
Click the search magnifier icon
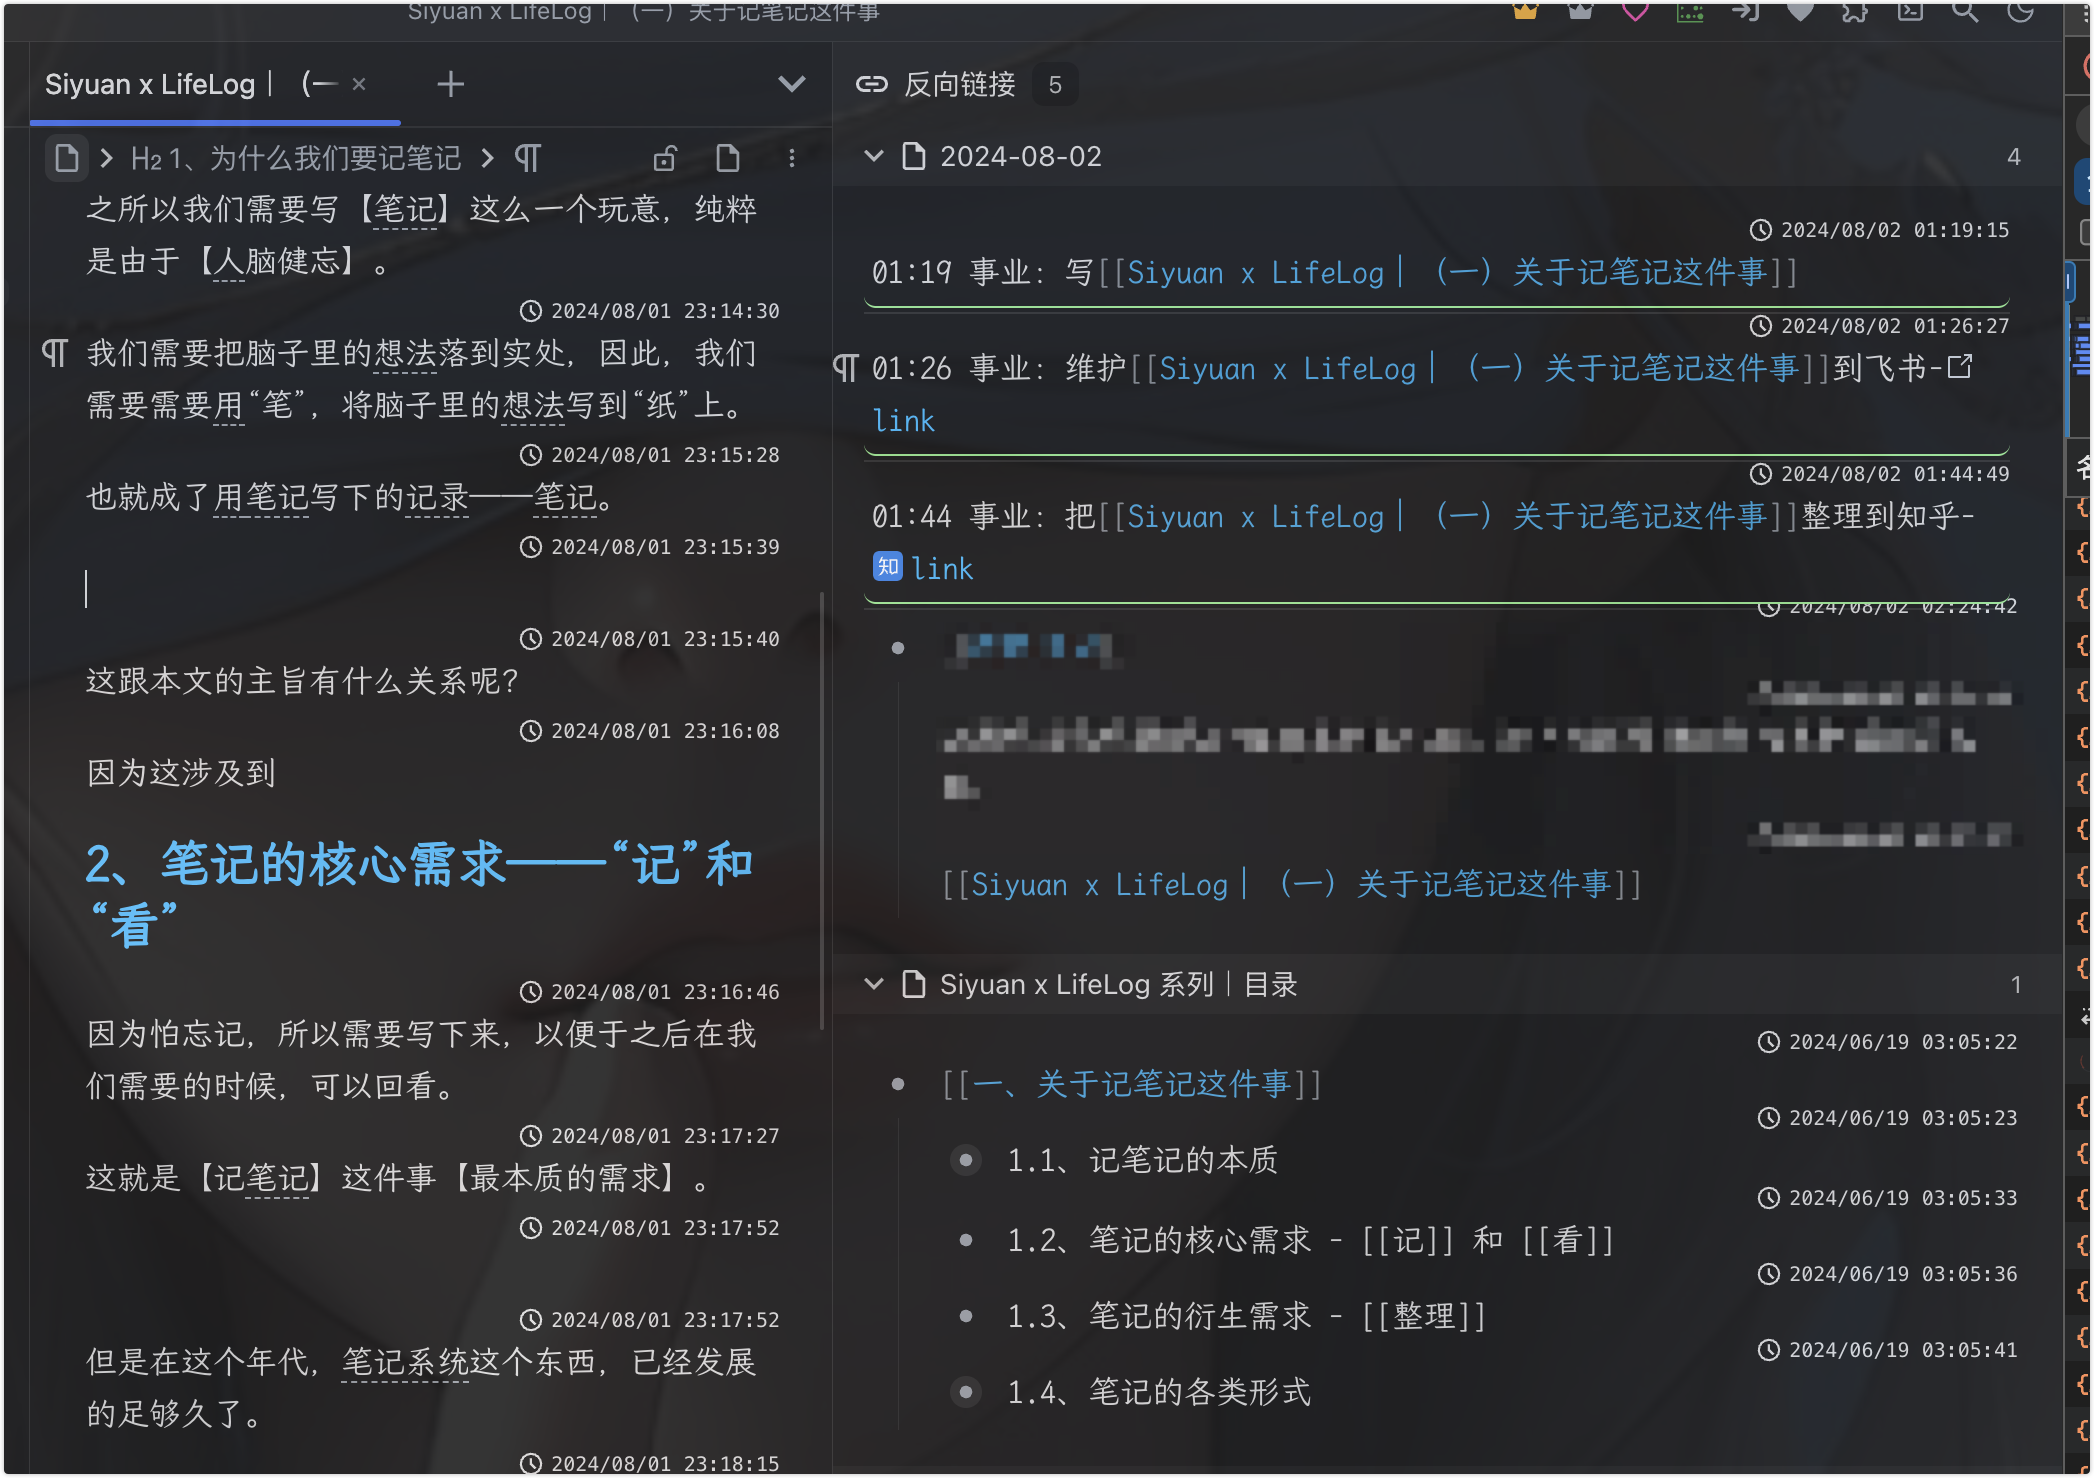tap(1965, 12)
